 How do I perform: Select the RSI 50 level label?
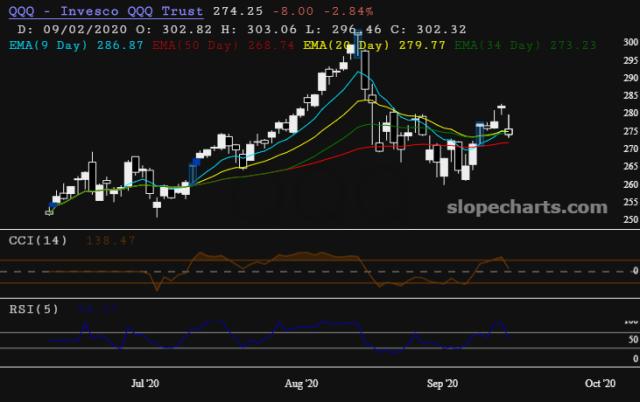633,339
